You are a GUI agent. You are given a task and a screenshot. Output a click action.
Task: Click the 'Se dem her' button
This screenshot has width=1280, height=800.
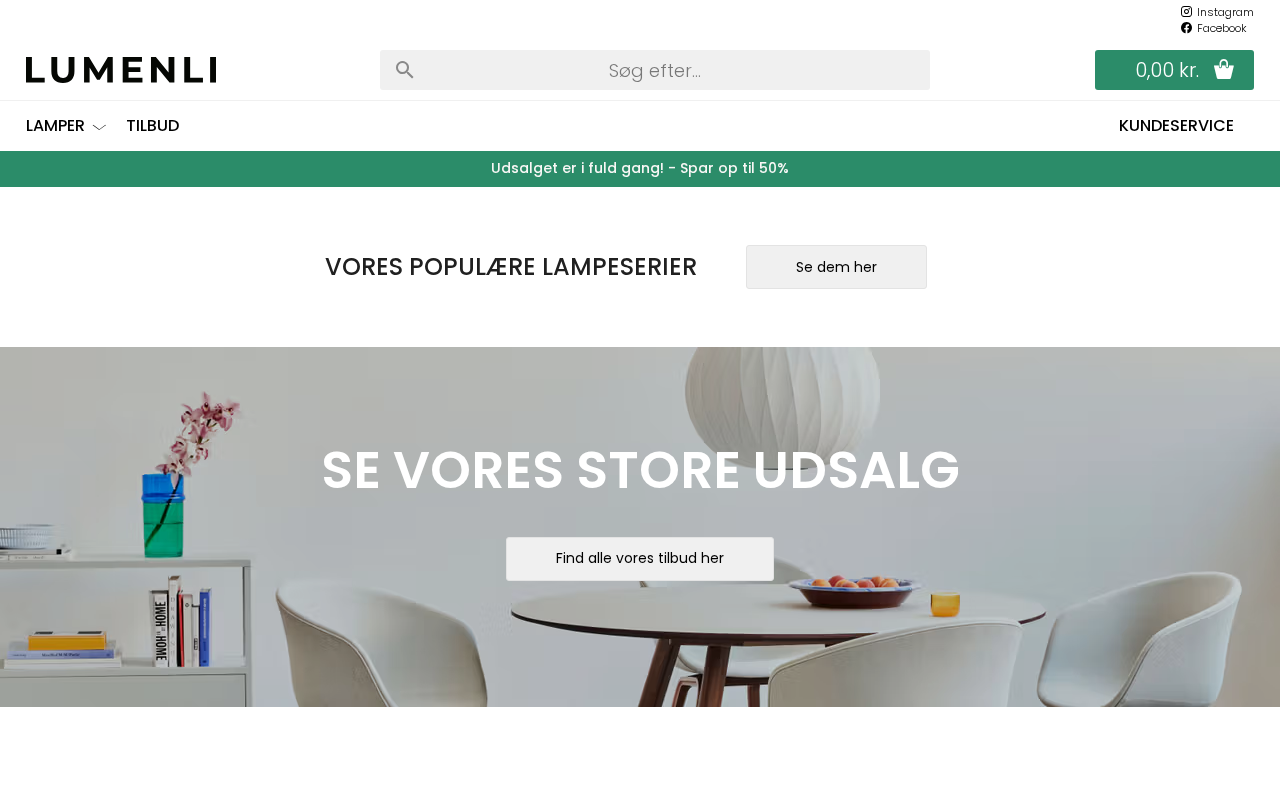pos(836,267)
